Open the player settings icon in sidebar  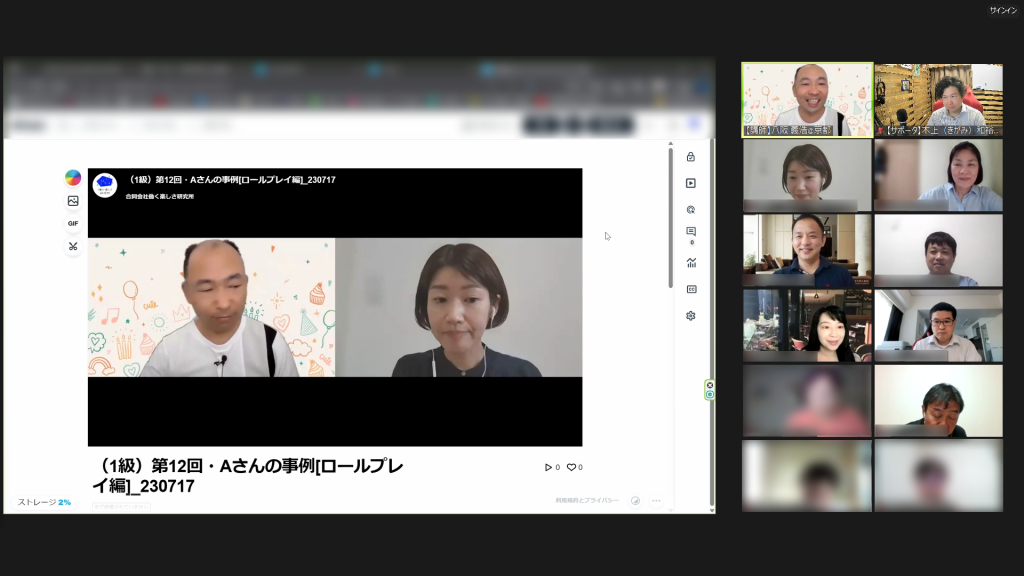[x=690, y=183]
